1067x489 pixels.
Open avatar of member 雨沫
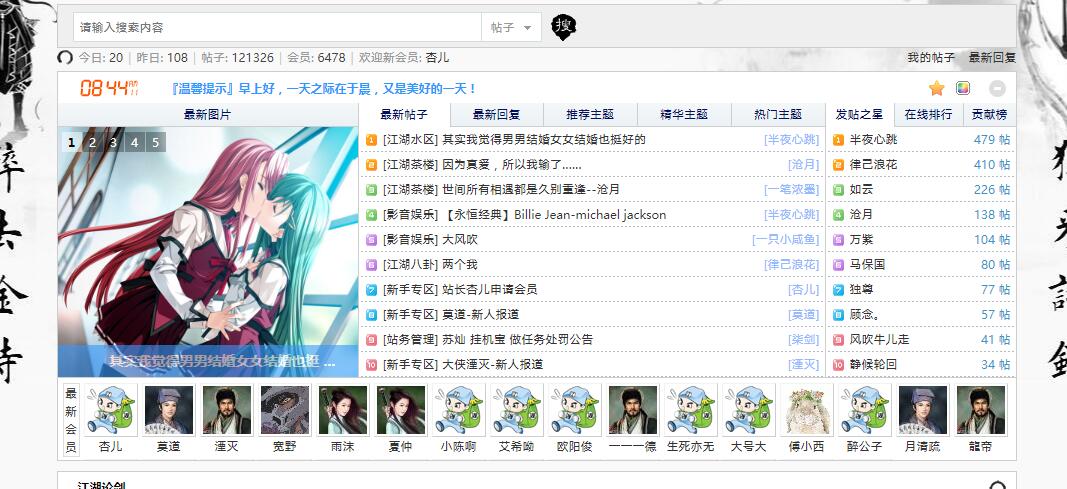tap(343, 409)
